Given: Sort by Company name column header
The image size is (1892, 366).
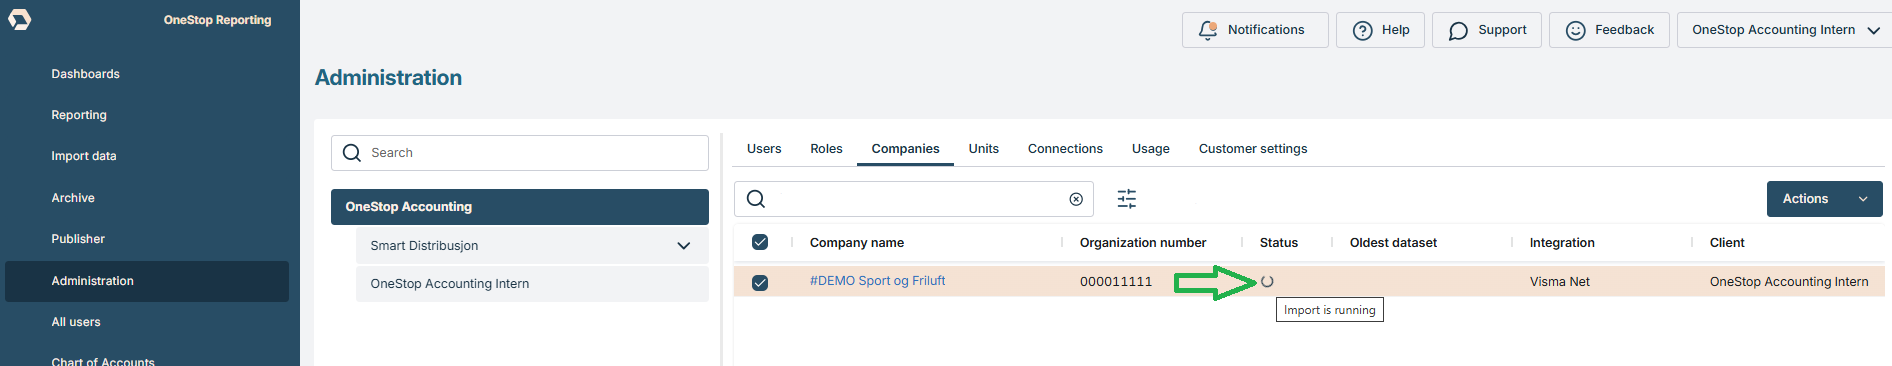Looking at the screenshot, I should tap(857, 243).
